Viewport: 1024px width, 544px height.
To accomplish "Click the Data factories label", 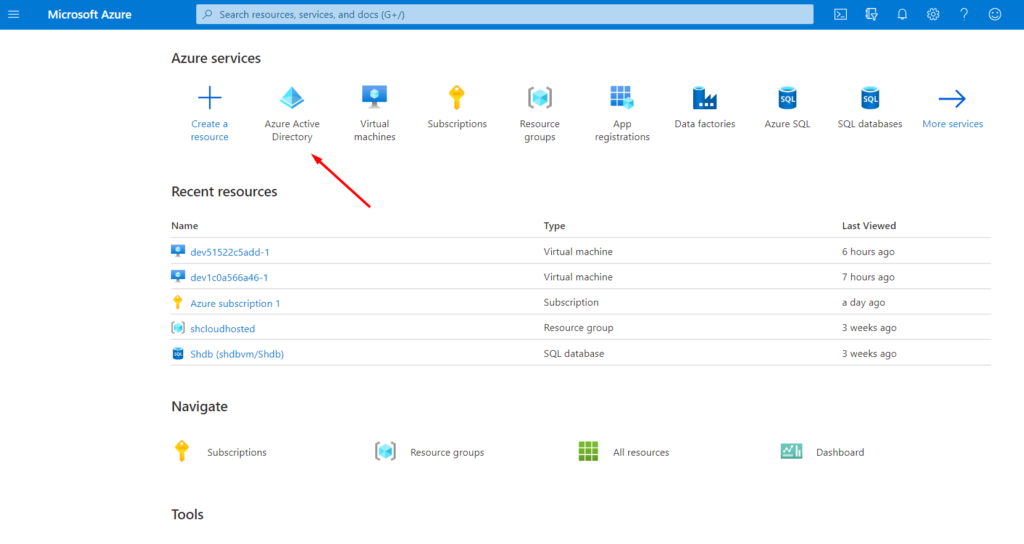I will pos(705,123).
